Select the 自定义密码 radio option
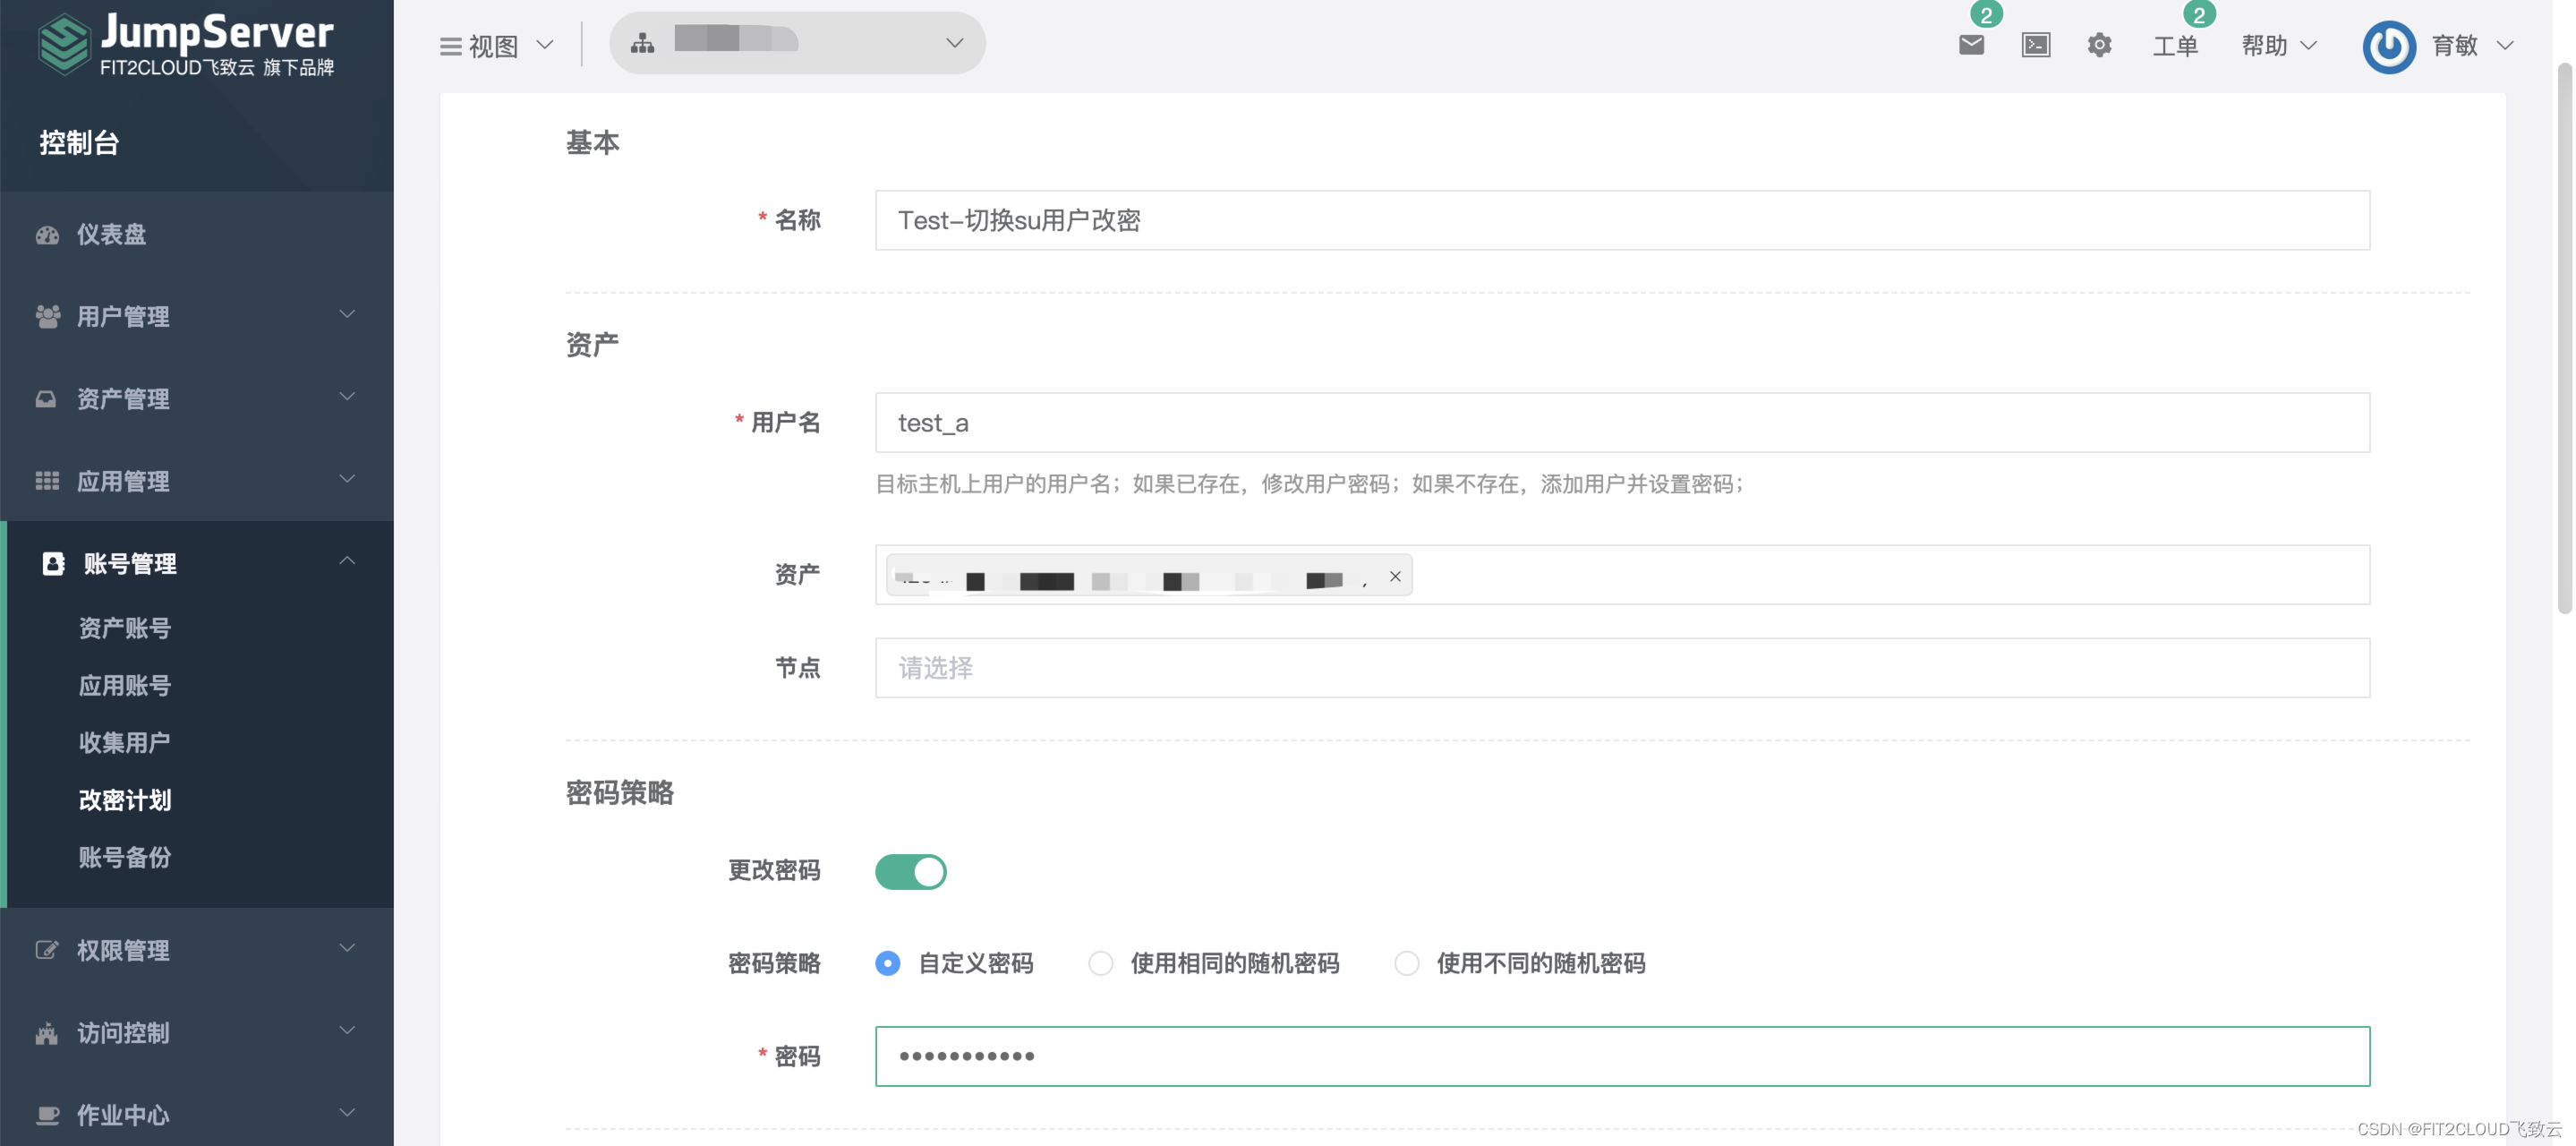This screenshot has width=2576, height=1146. coord(887,963)
